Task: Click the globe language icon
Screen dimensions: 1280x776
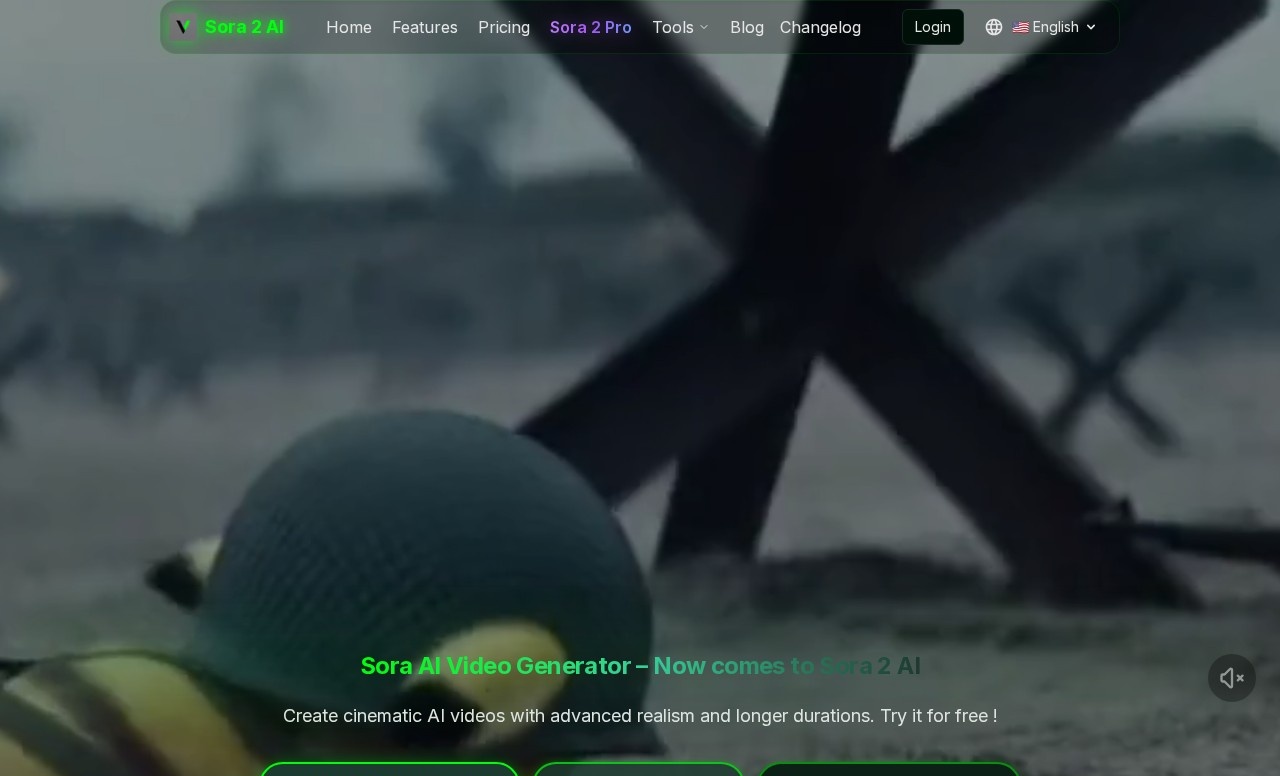Action: (994, 27)
